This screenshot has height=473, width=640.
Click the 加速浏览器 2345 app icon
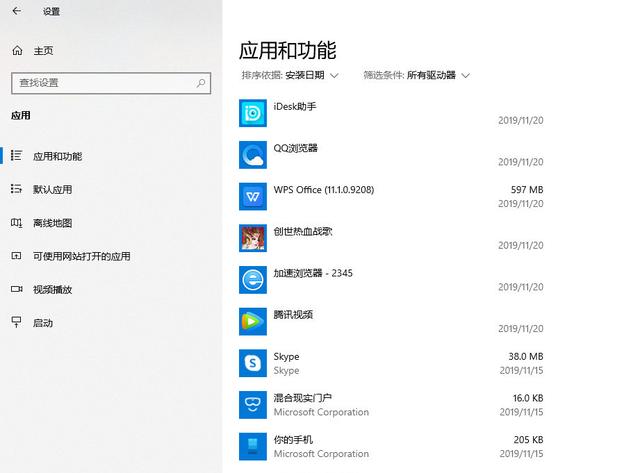253,280
